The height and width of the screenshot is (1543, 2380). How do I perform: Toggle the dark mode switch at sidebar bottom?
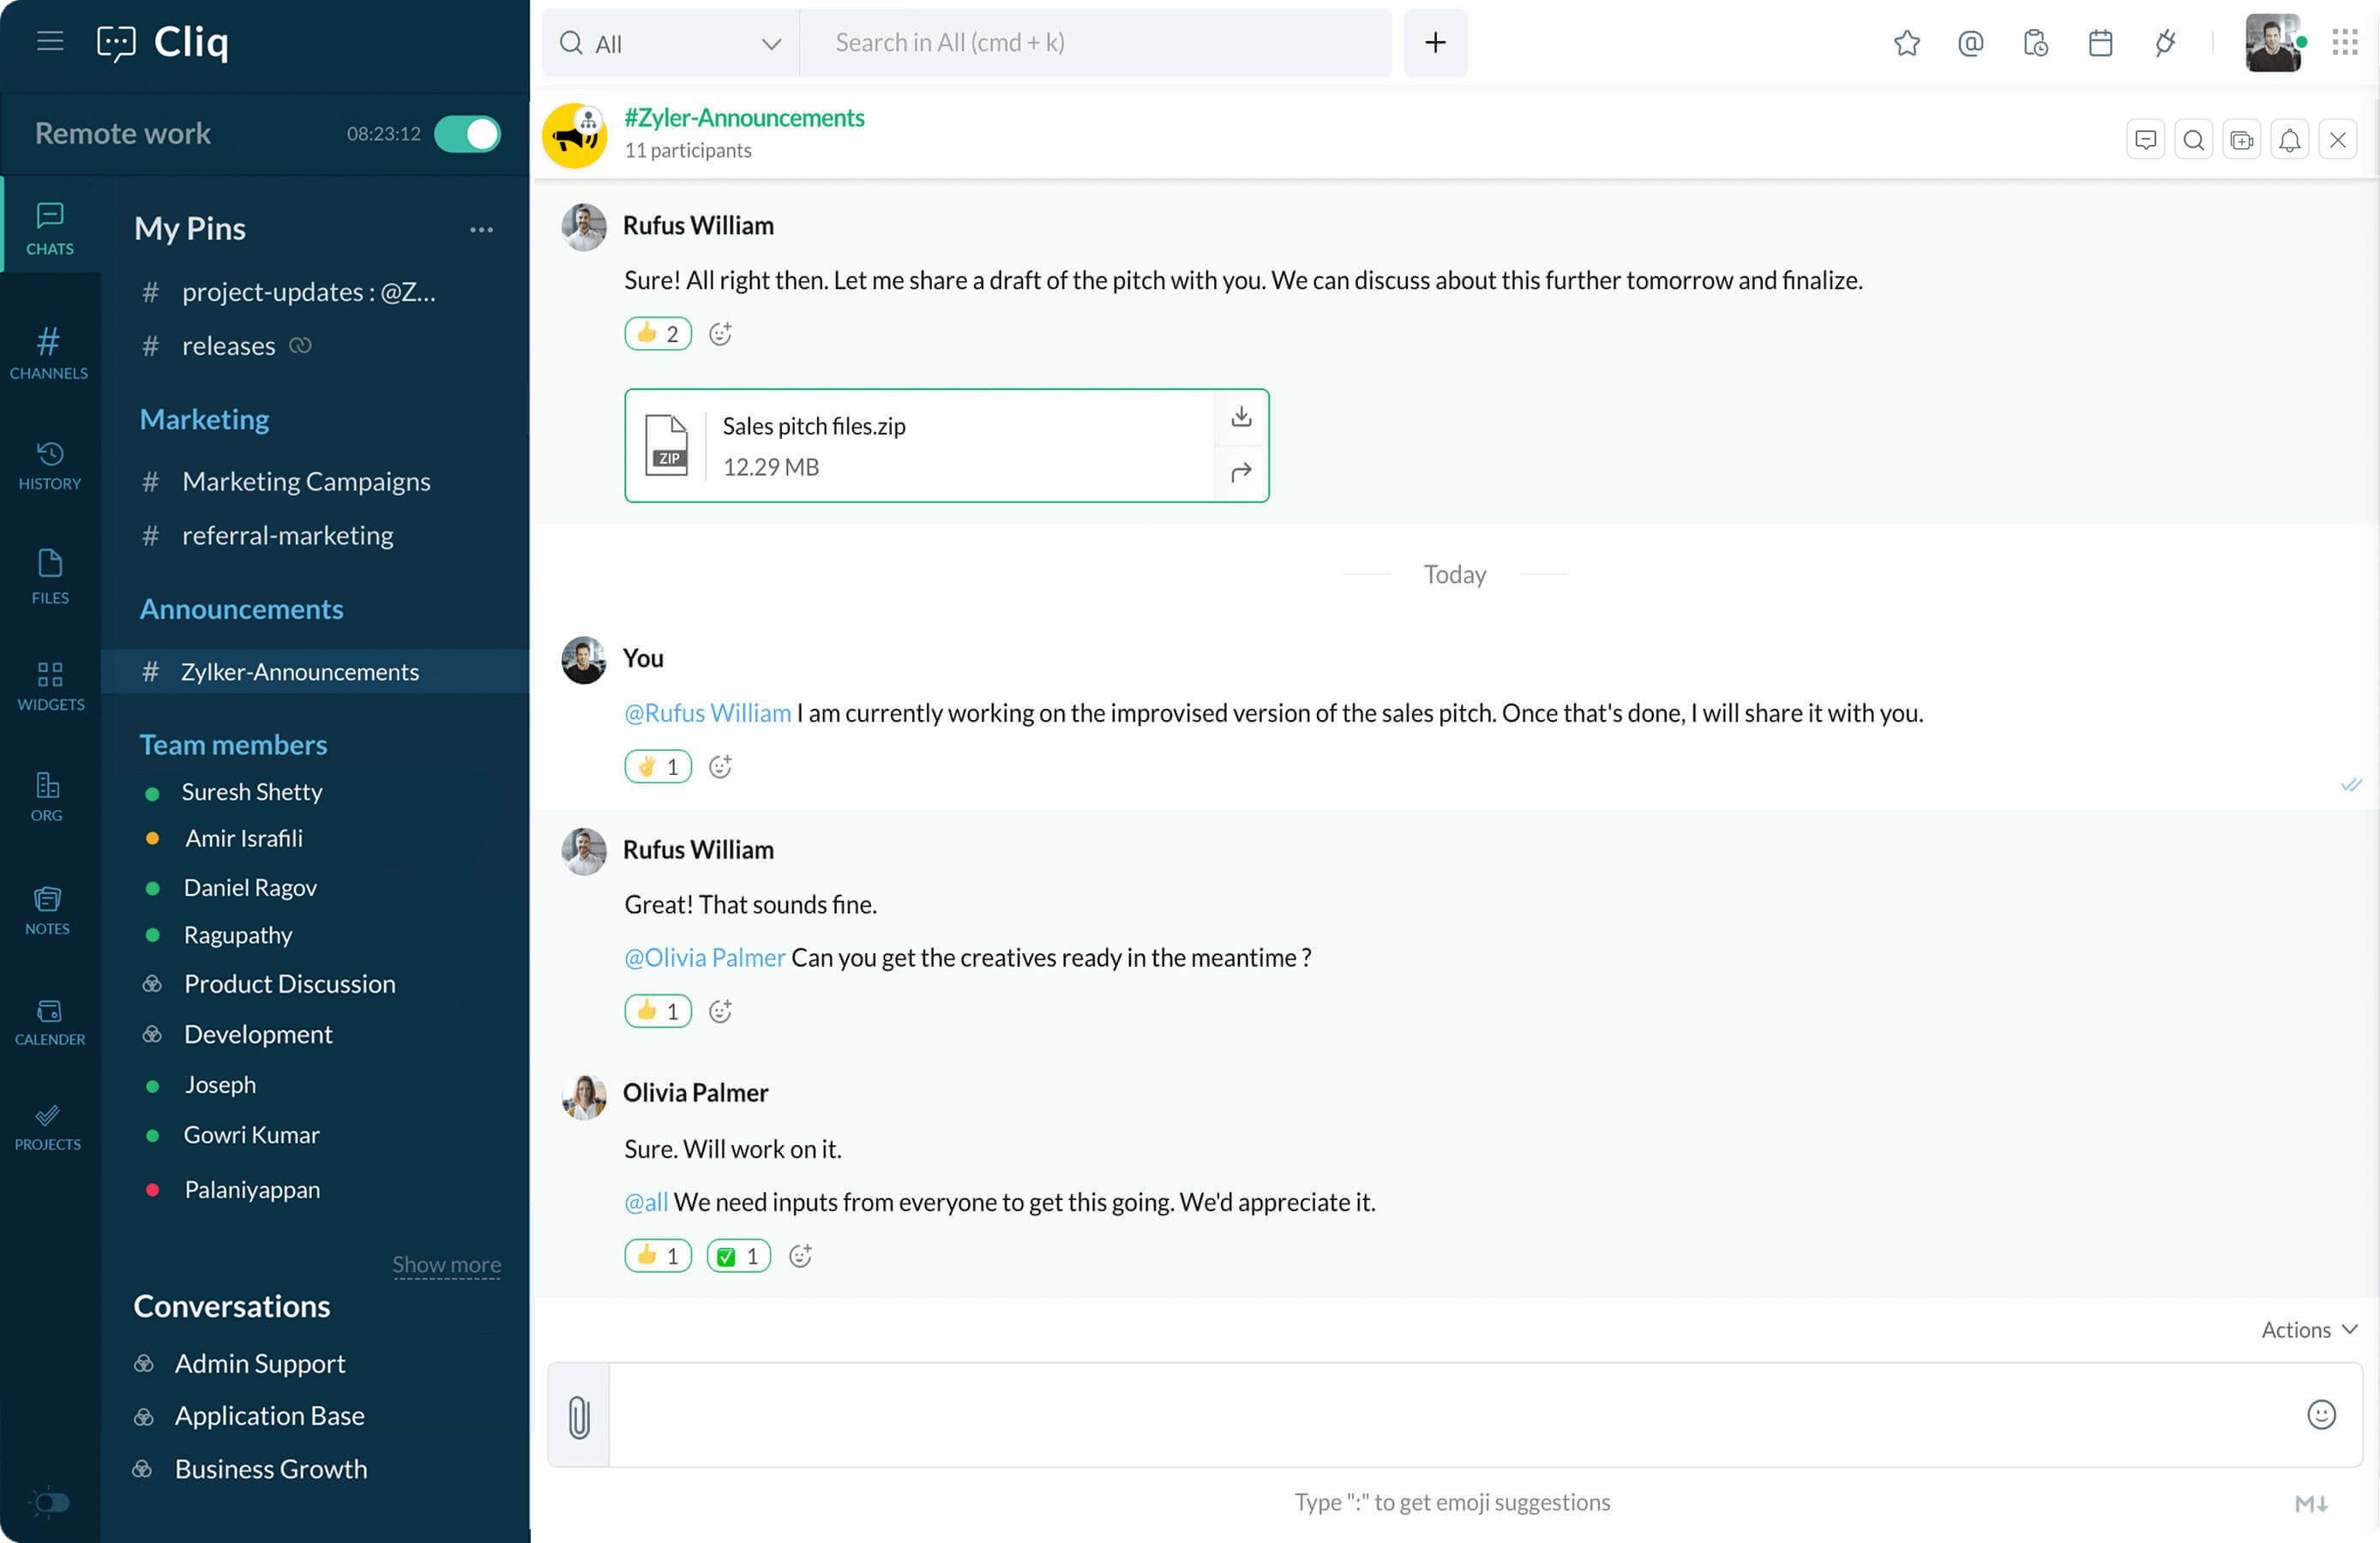pos(50,1502)
